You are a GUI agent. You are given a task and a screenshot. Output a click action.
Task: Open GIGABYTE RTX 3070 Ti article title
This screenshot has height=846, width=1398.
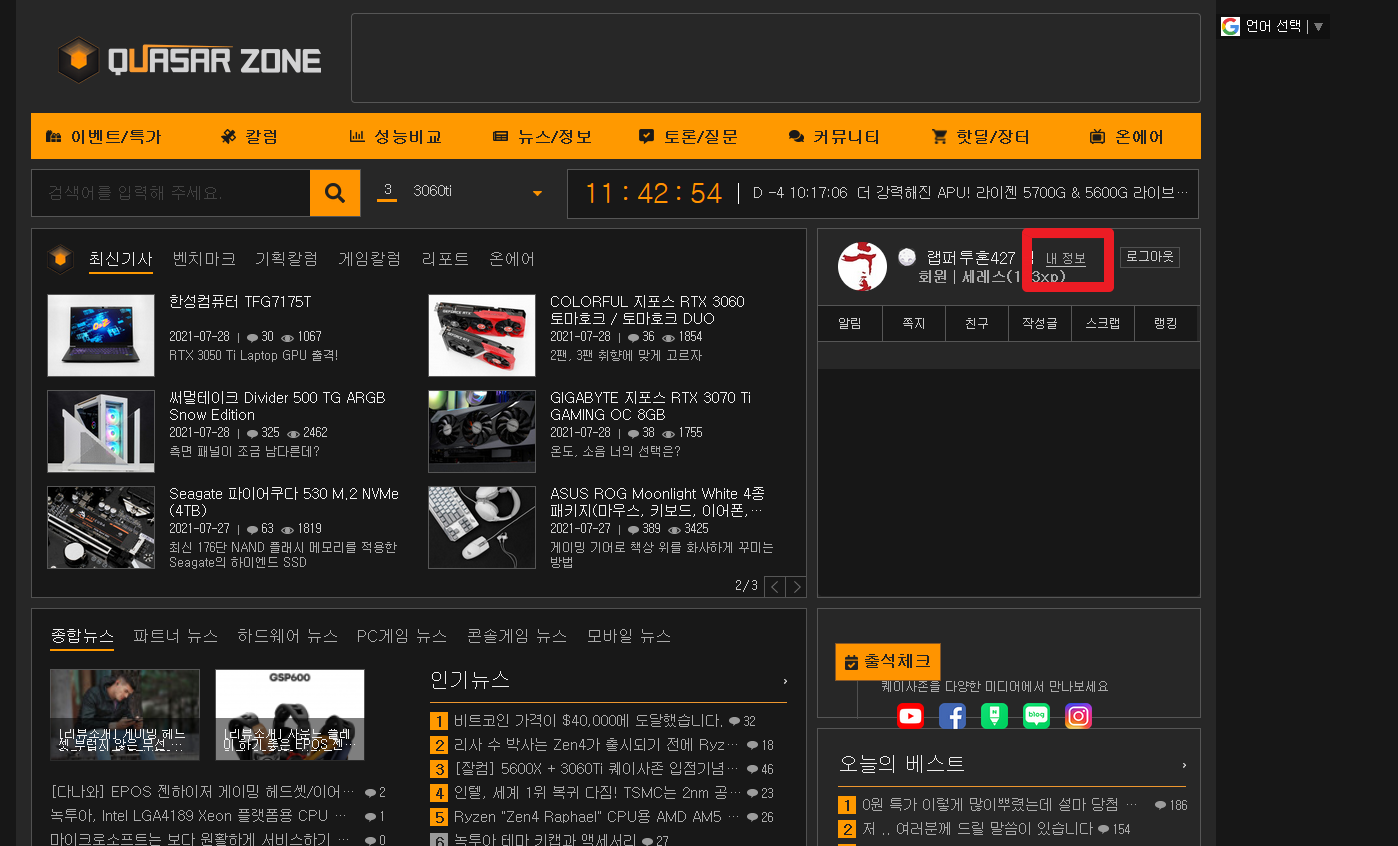[650, 406]
